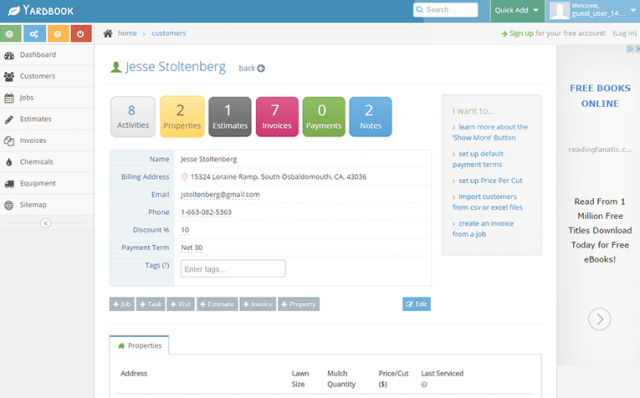The image size is (640, 398).
Task: Open the 0 Payments tile
Action: click(324, 117)
